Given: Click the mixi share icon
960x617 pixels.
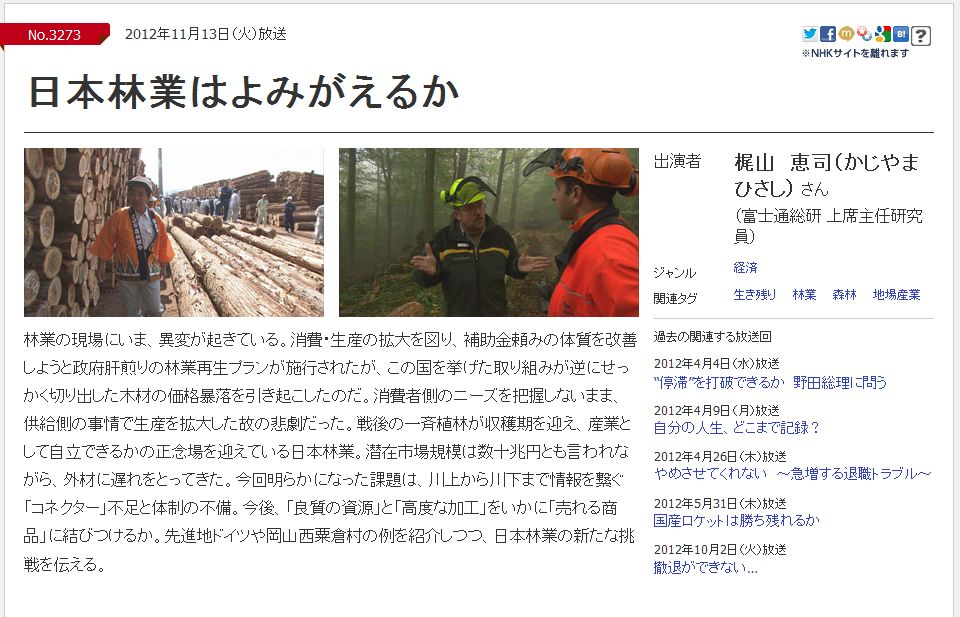Looking at the screenshot, I should click(x=846, y=34).
